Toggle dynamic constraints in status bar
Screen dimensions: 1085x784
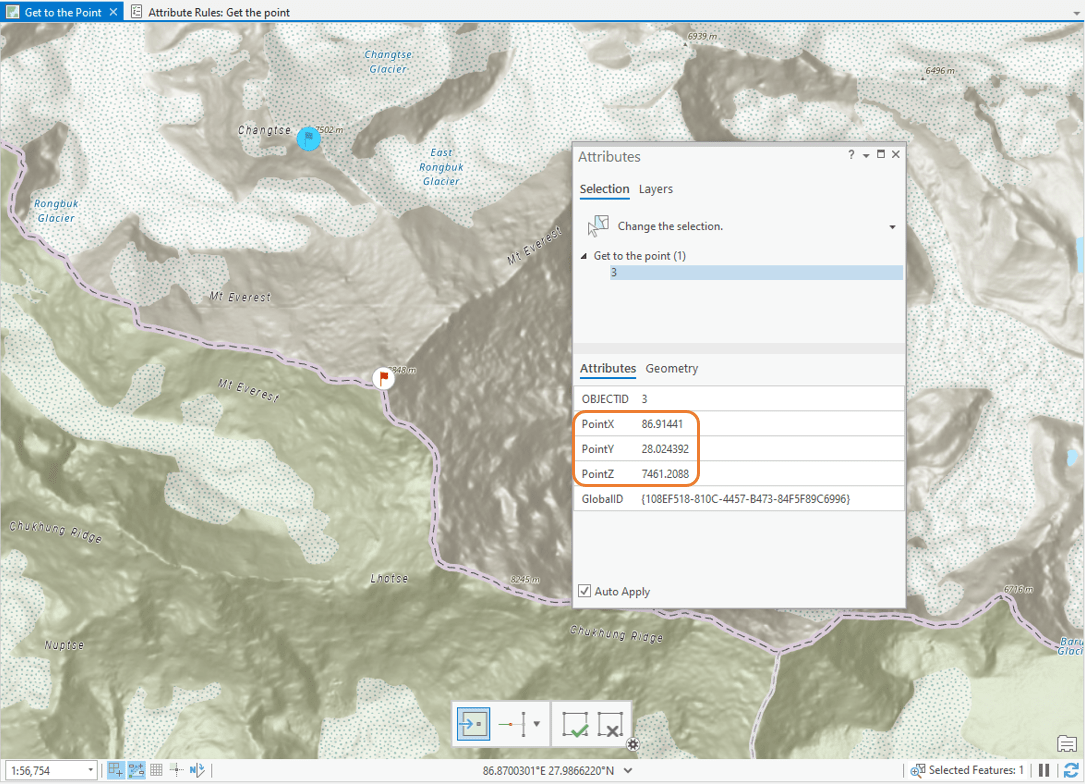[x=136, y=769]
